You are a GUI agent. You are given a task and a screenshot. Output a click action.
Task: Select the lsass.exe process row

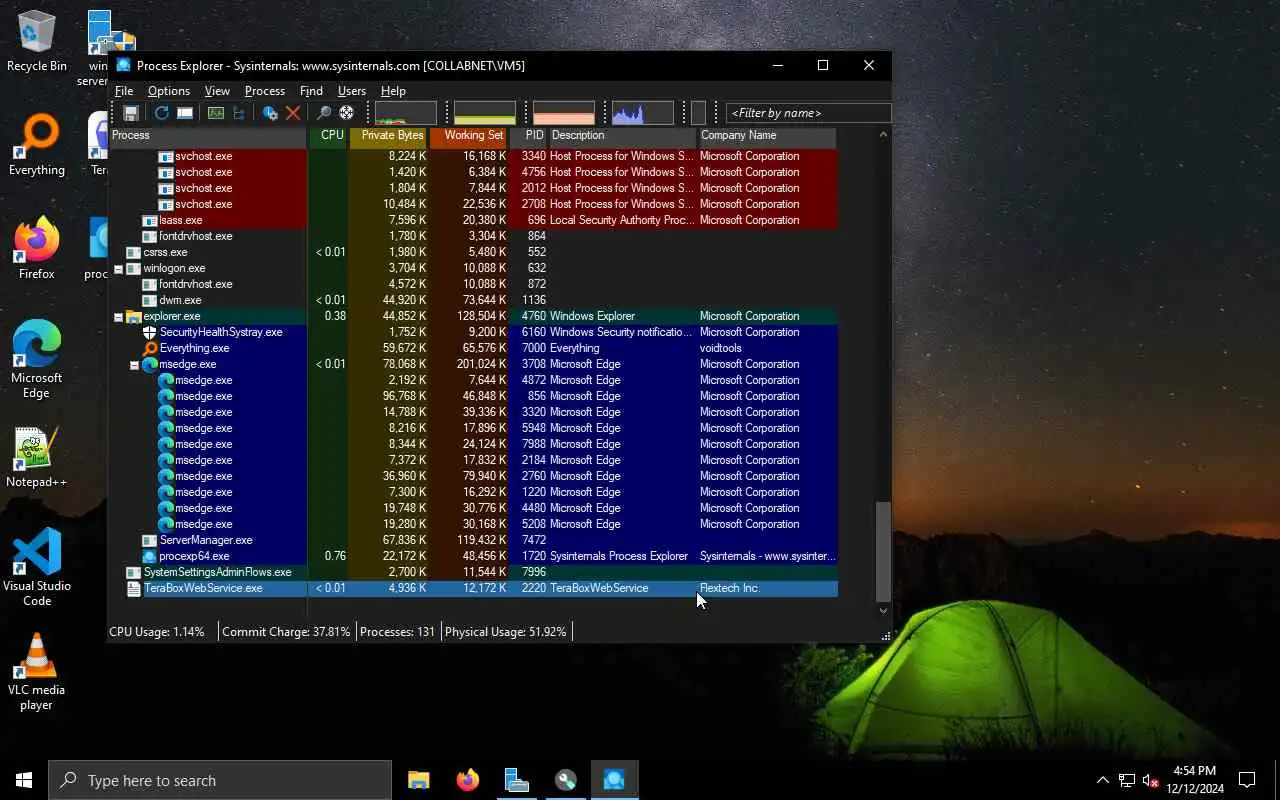(473, 220)
